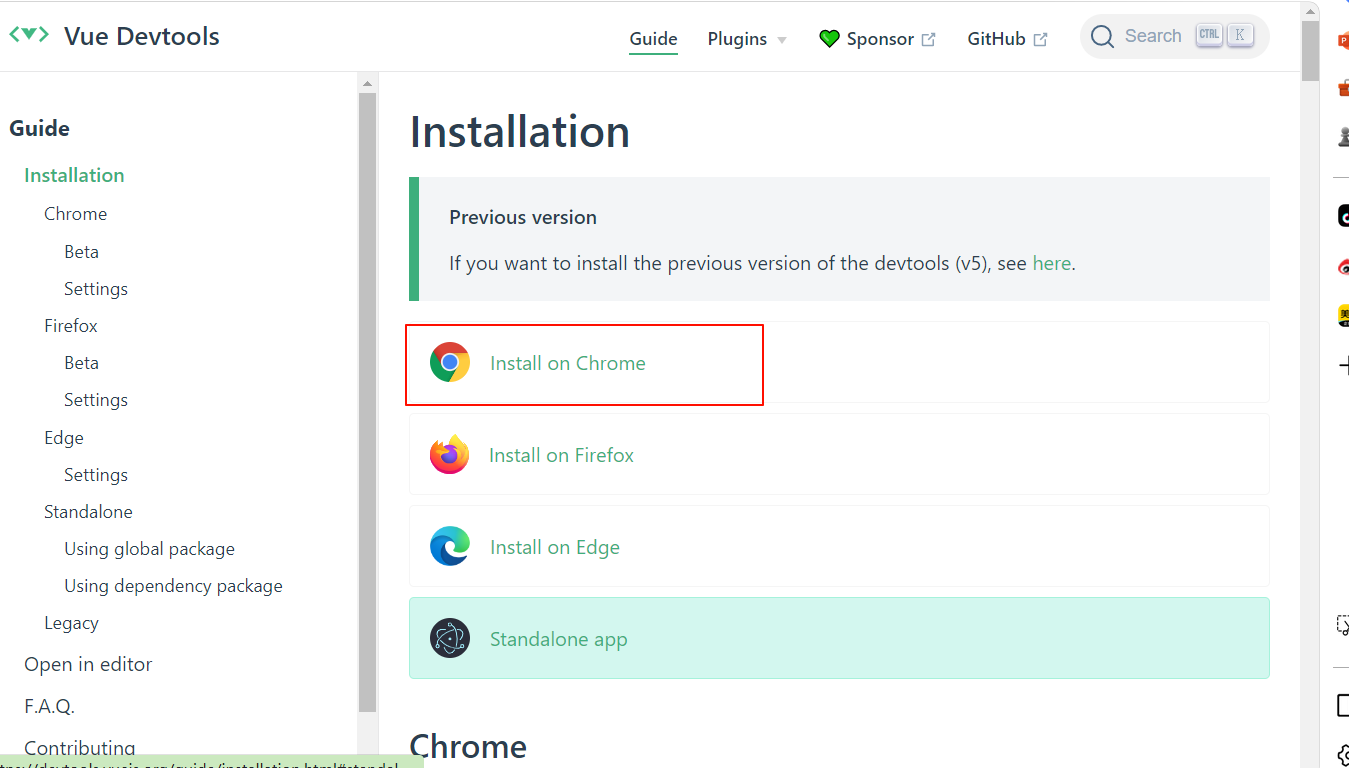Click the Firefox browser icon
Screen dimensions: 1349x768
450,454
